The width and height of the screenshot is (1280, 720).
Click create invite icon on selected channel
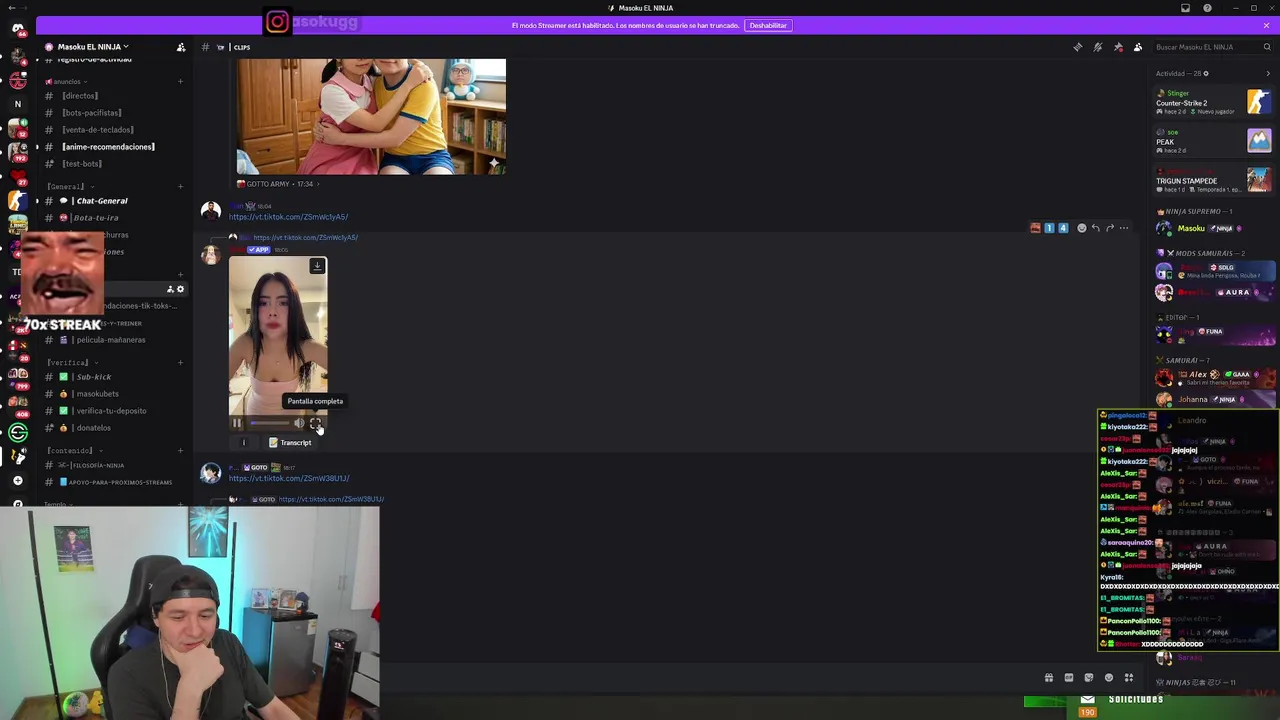(170, 289)
